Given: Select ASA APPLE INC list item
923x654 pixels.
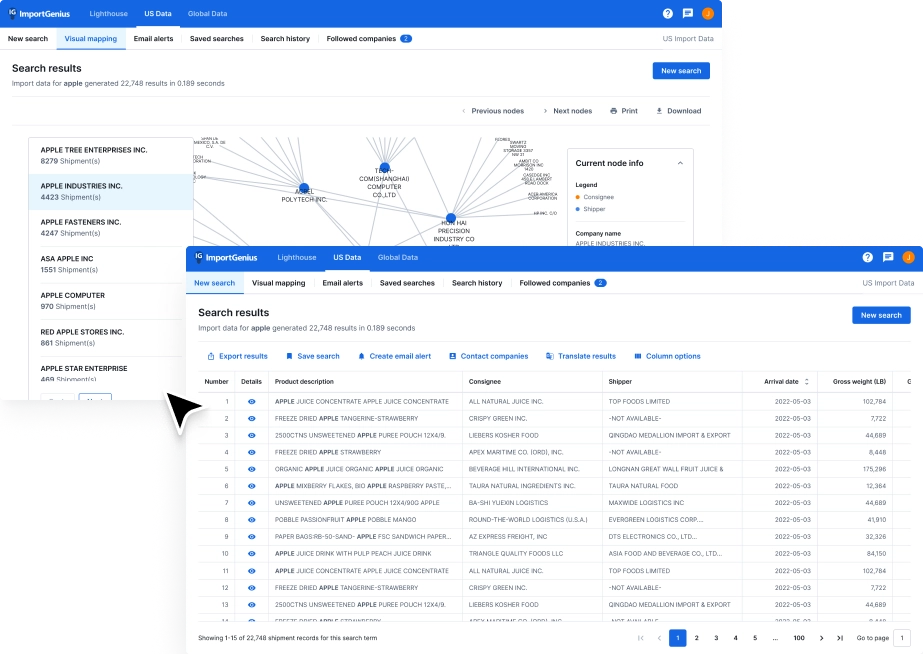Looking at the screenshot, I should click(x=107, y=264).
